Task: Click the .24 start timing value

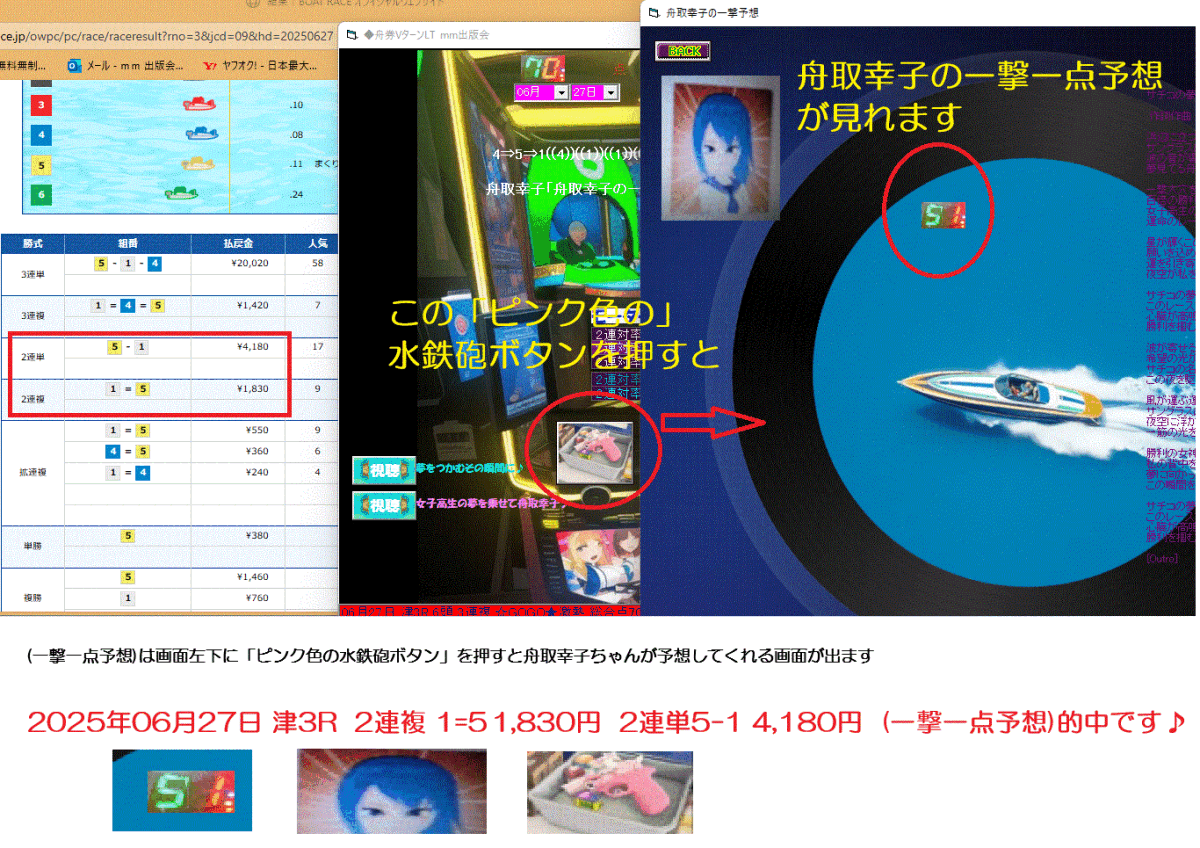Action: point(296,194)
